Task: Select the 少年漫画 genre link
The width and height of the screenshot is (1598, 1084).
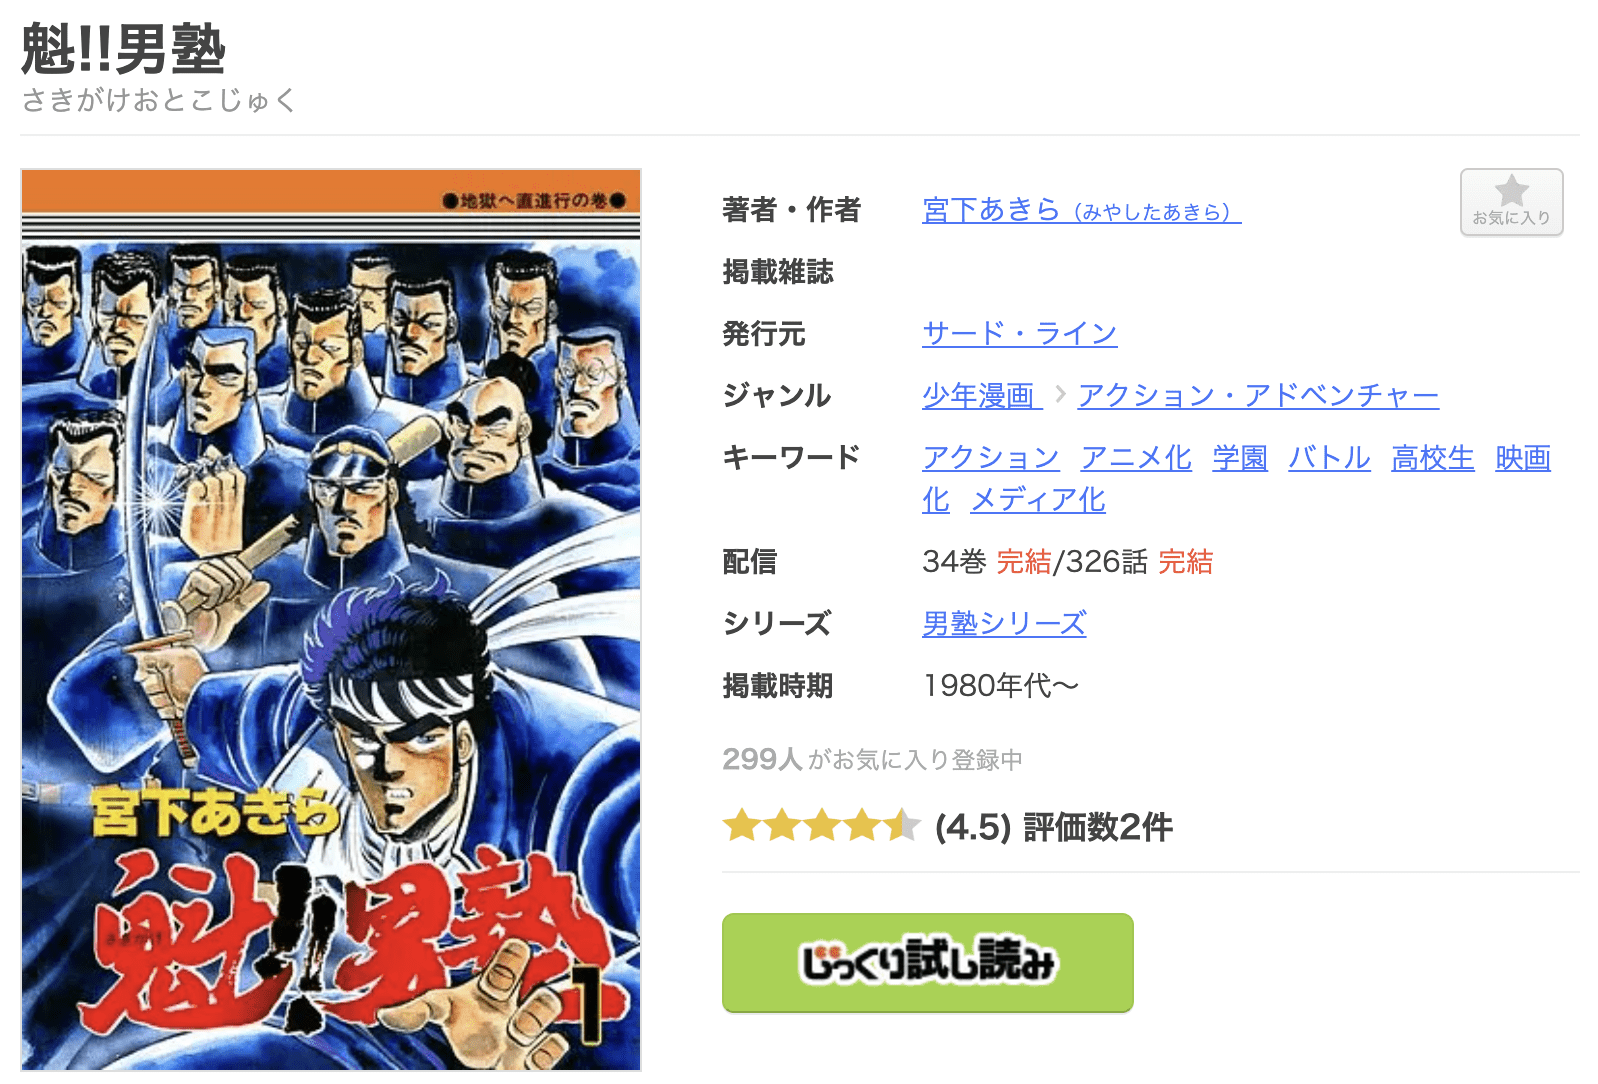Action: [x=982, y=395]
